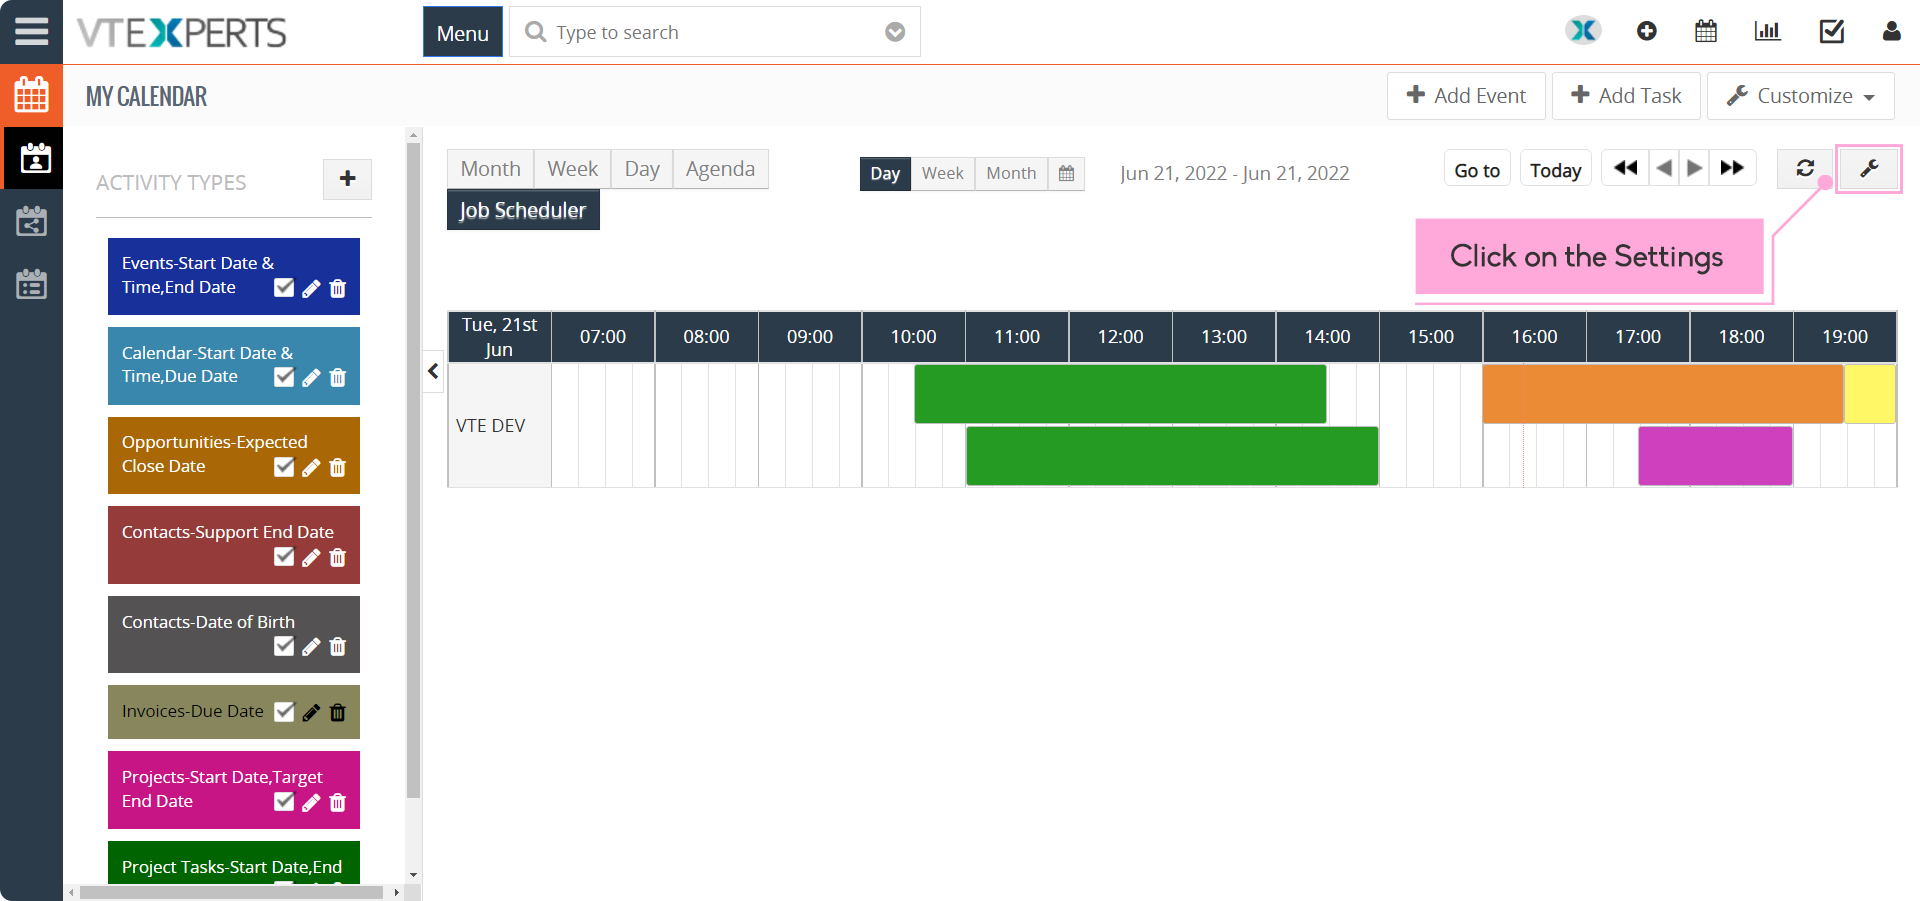Toggle the Contacts-Date of Birth checkbox
The width and height of the screenshot is (1920, 901).
click(284, 646)
